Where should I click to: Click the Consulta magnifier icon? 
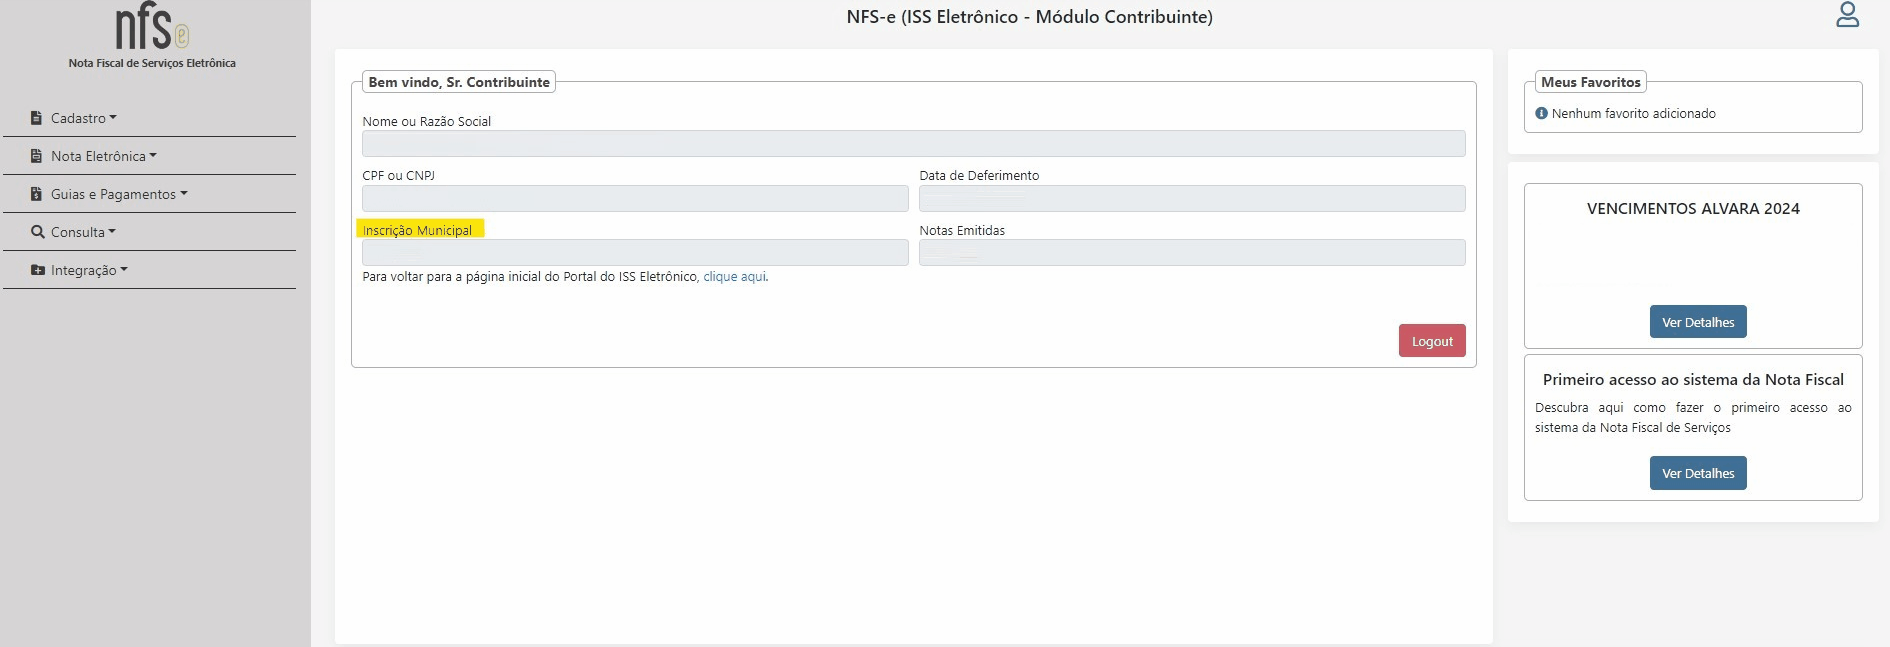(38, 232)
